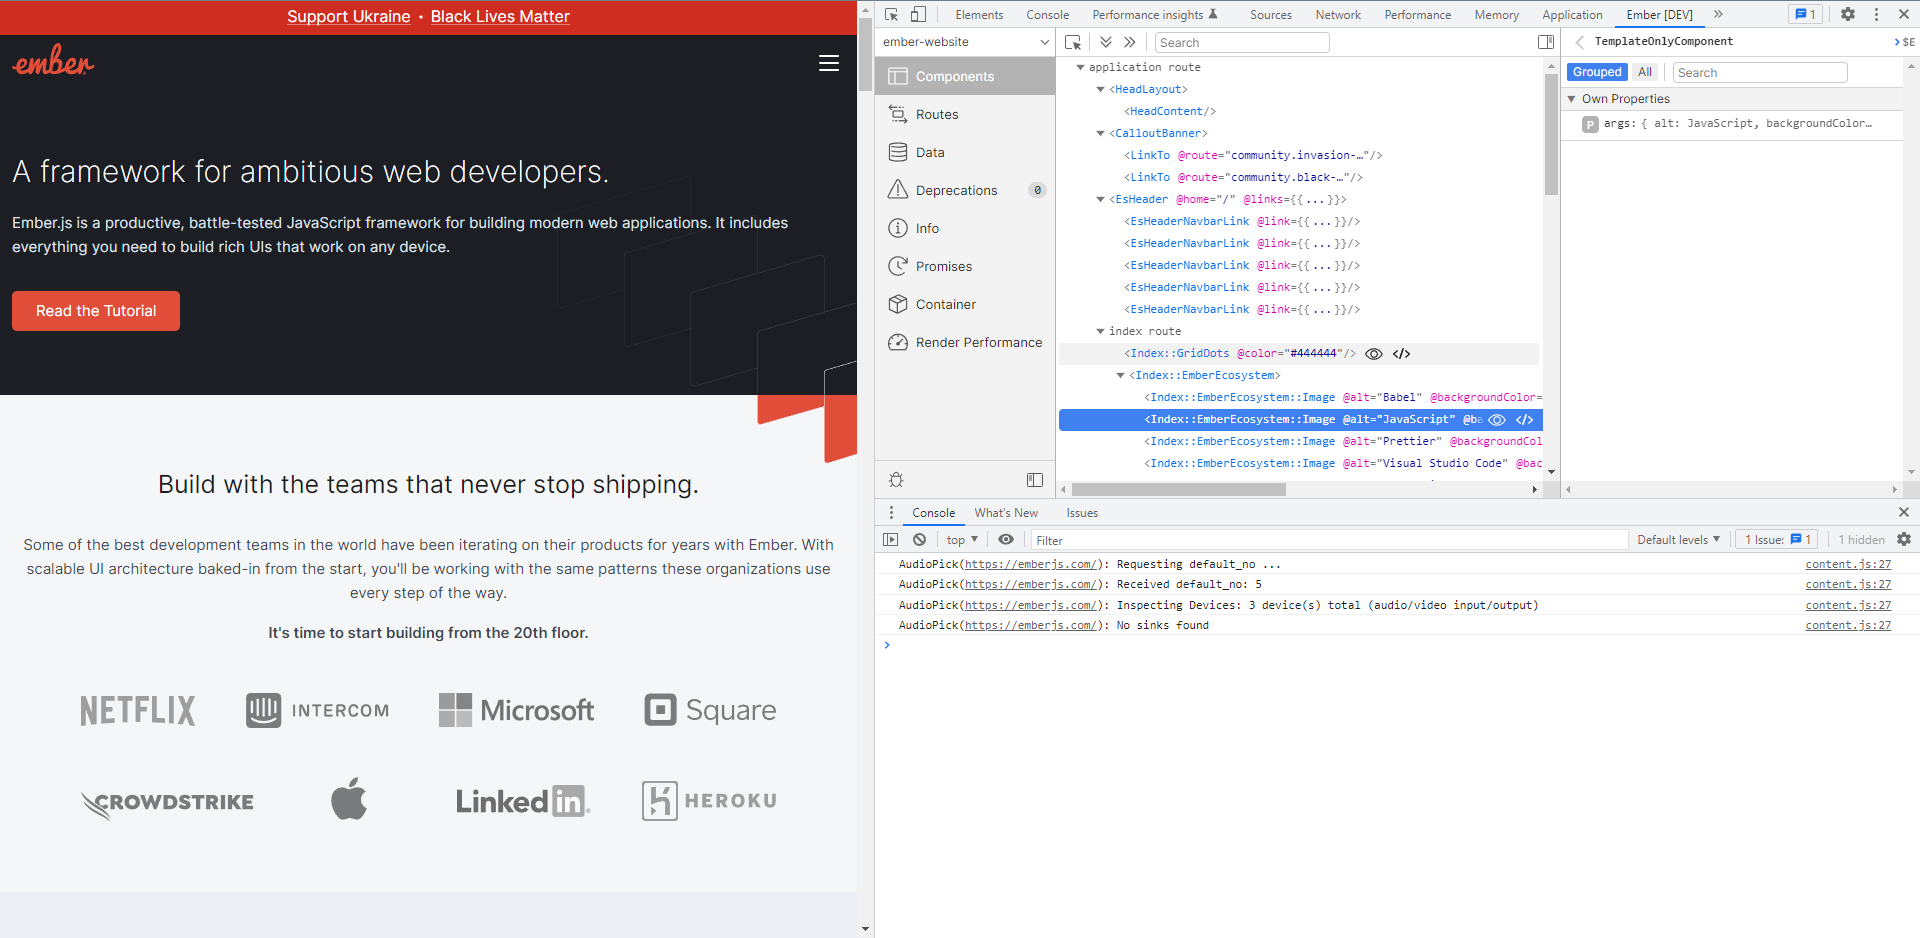
Task: Toggle the device toolbar icon
Action: click(x=916, y=13)
